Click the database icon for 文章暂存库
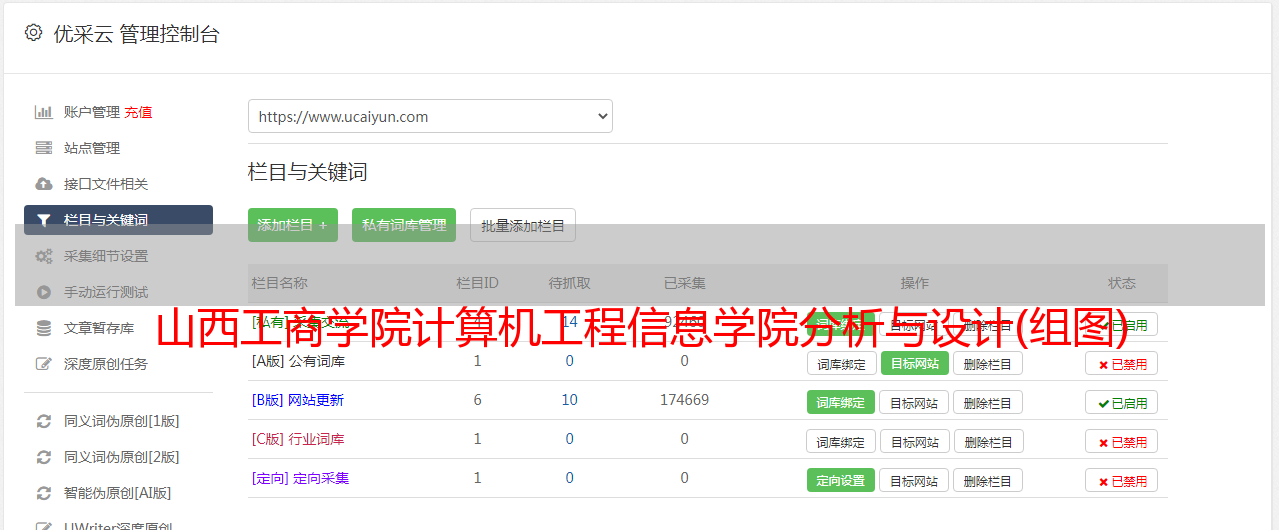The width and height of the screenshot is (1279, 530). click(x=44, y=328)
